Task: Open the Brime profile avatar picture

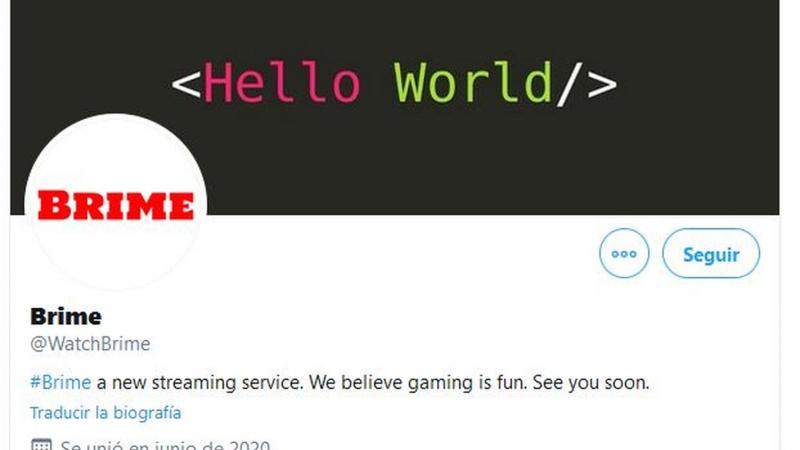Action: pyautogui.click(x=116, y=202)
